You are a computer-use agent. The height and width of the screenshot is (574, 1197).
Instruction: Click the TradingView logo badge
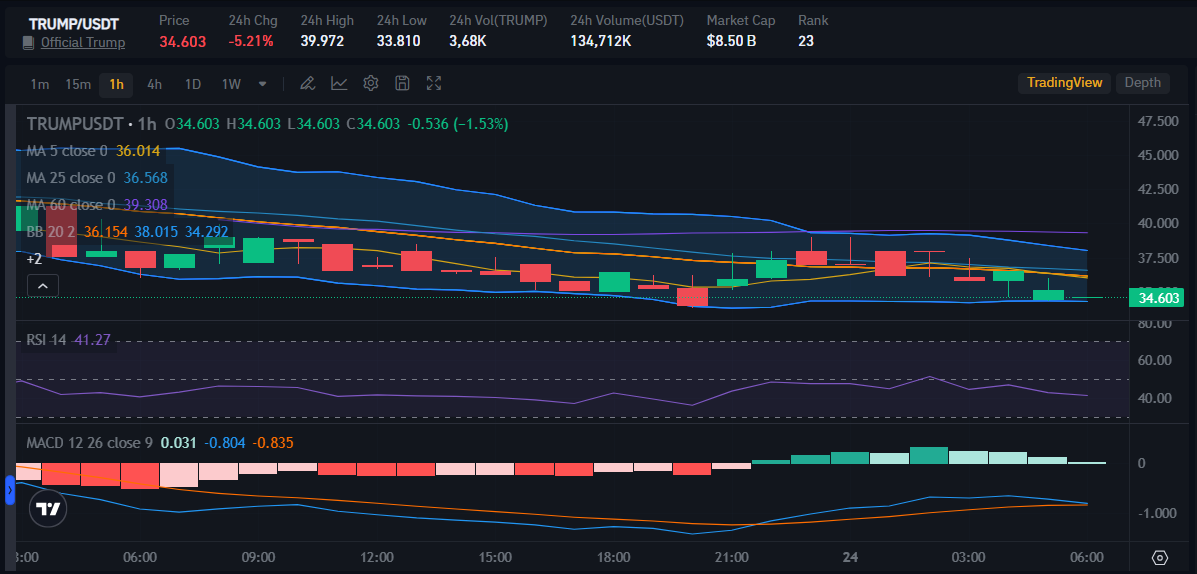[x=48, y=508]
